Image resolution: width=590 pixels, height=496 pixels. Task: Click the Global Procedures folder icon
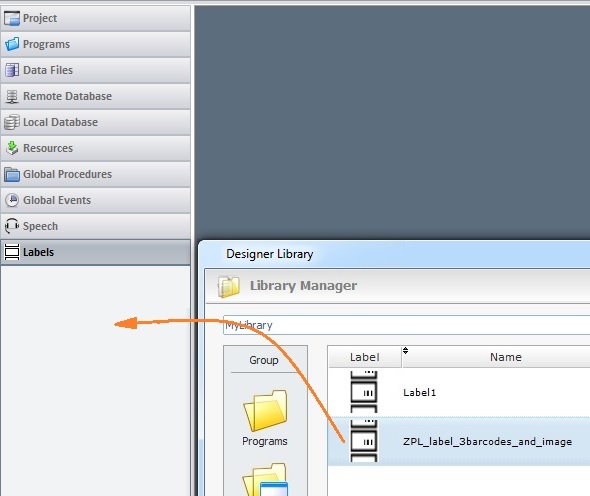pyautogui.click(x=12, y=174)
